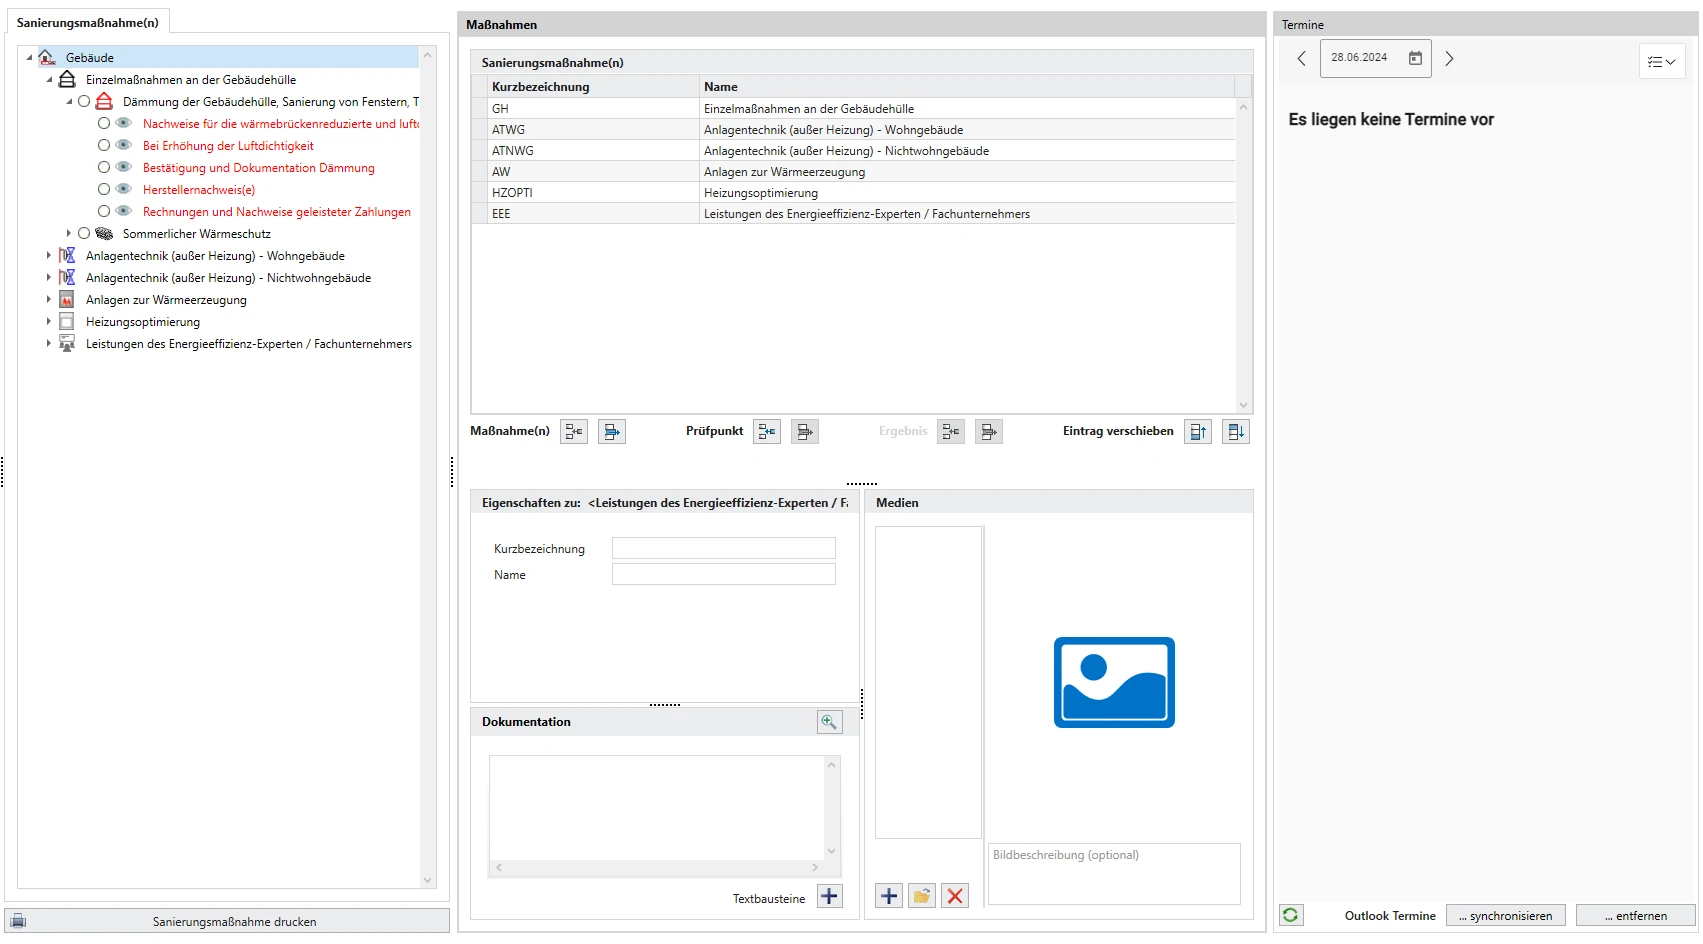This screenshot has height=944, width=1703.
Task: Click the green refresh Outlook icon
Action: point(1291,915)
